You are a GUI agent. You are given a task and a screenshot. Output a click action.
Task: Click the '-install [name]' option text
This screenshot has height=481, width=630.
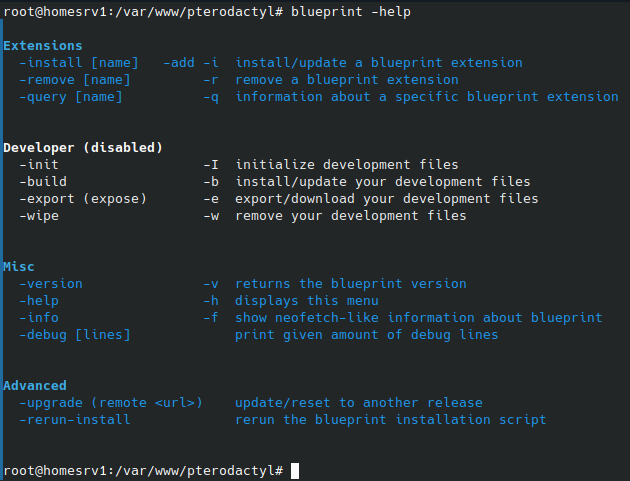pos(79,63)
